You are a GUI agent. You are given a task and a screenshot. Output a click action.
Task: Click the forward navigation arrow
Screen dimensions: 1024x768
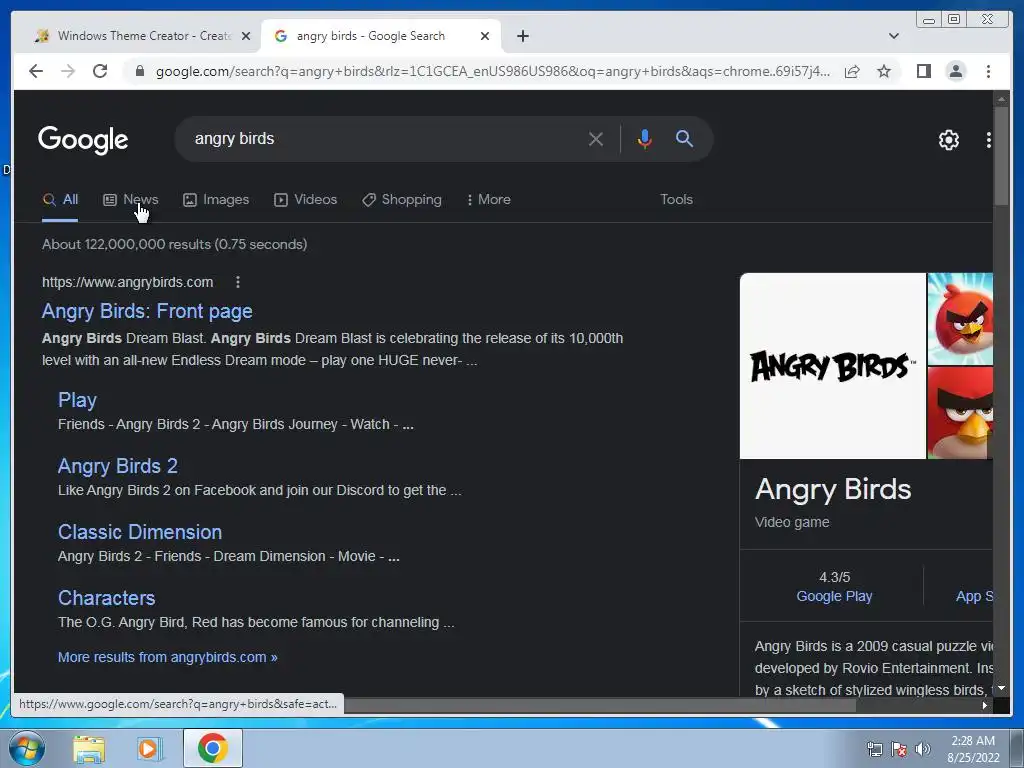click(x=68, y=71)
